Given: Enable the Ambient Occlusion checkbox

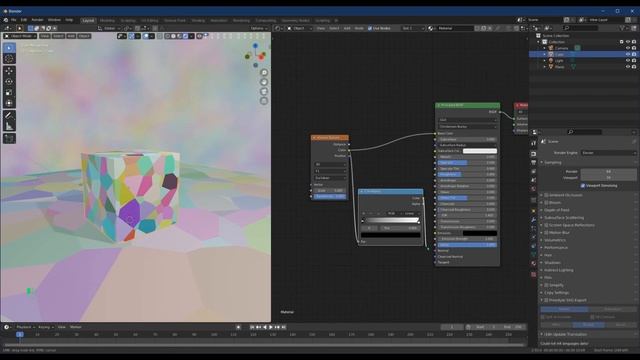Looking at the screenshot, I should (546, 195).
